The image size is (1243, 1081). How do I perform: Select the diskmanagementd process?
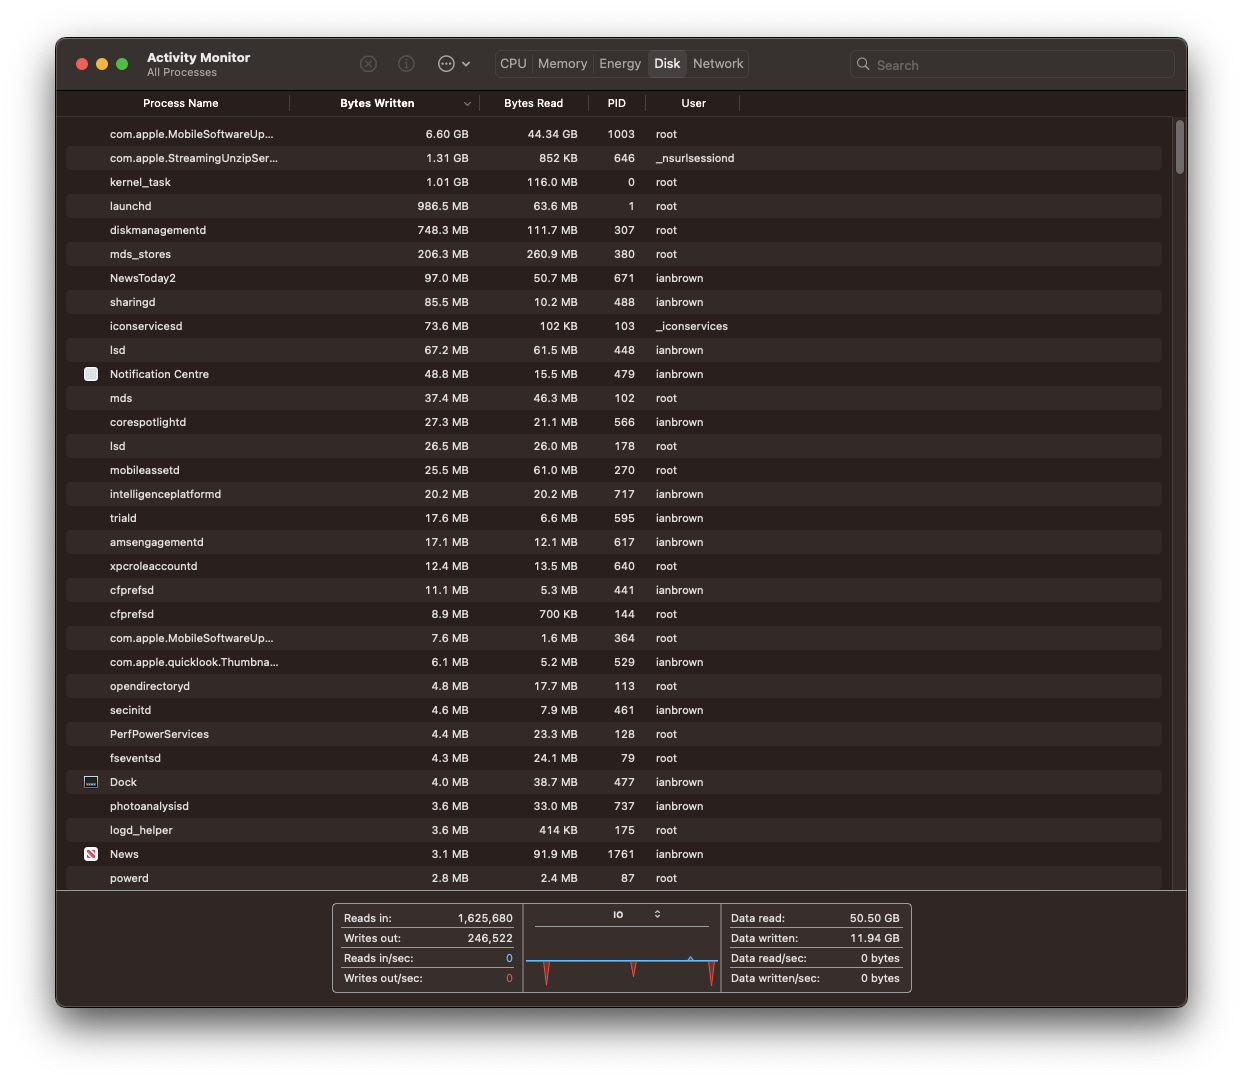pyautogui.click(x=614, y=230)
